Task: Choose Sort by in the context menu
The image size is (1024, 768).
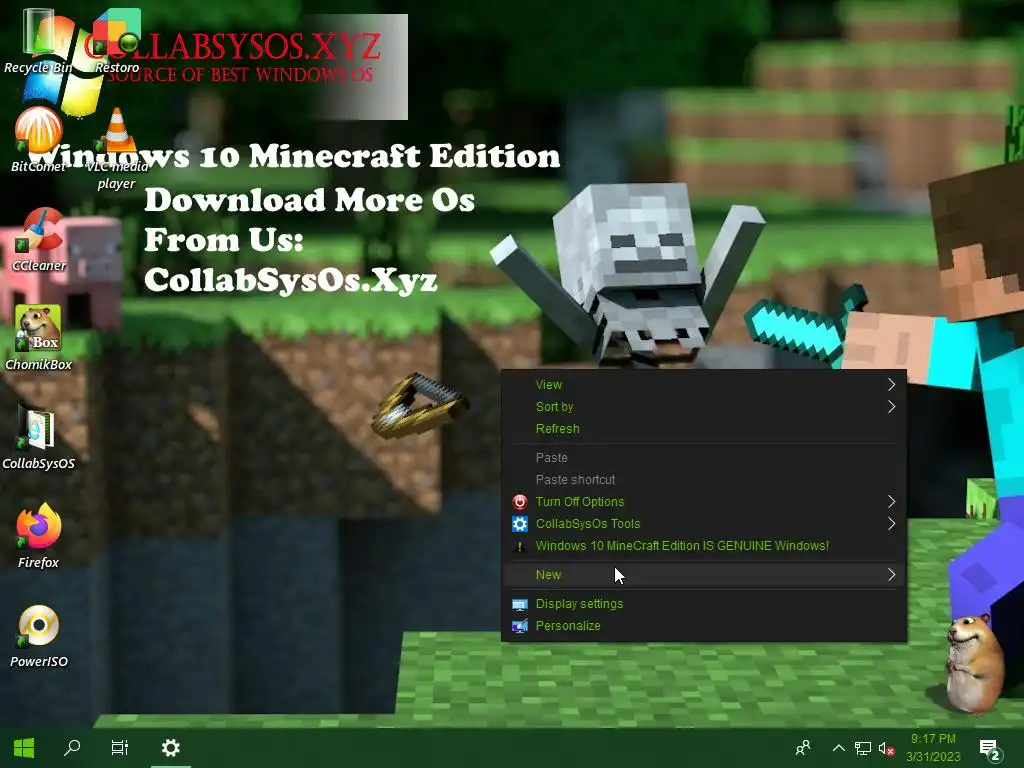Action: click(x=704, y=407)
